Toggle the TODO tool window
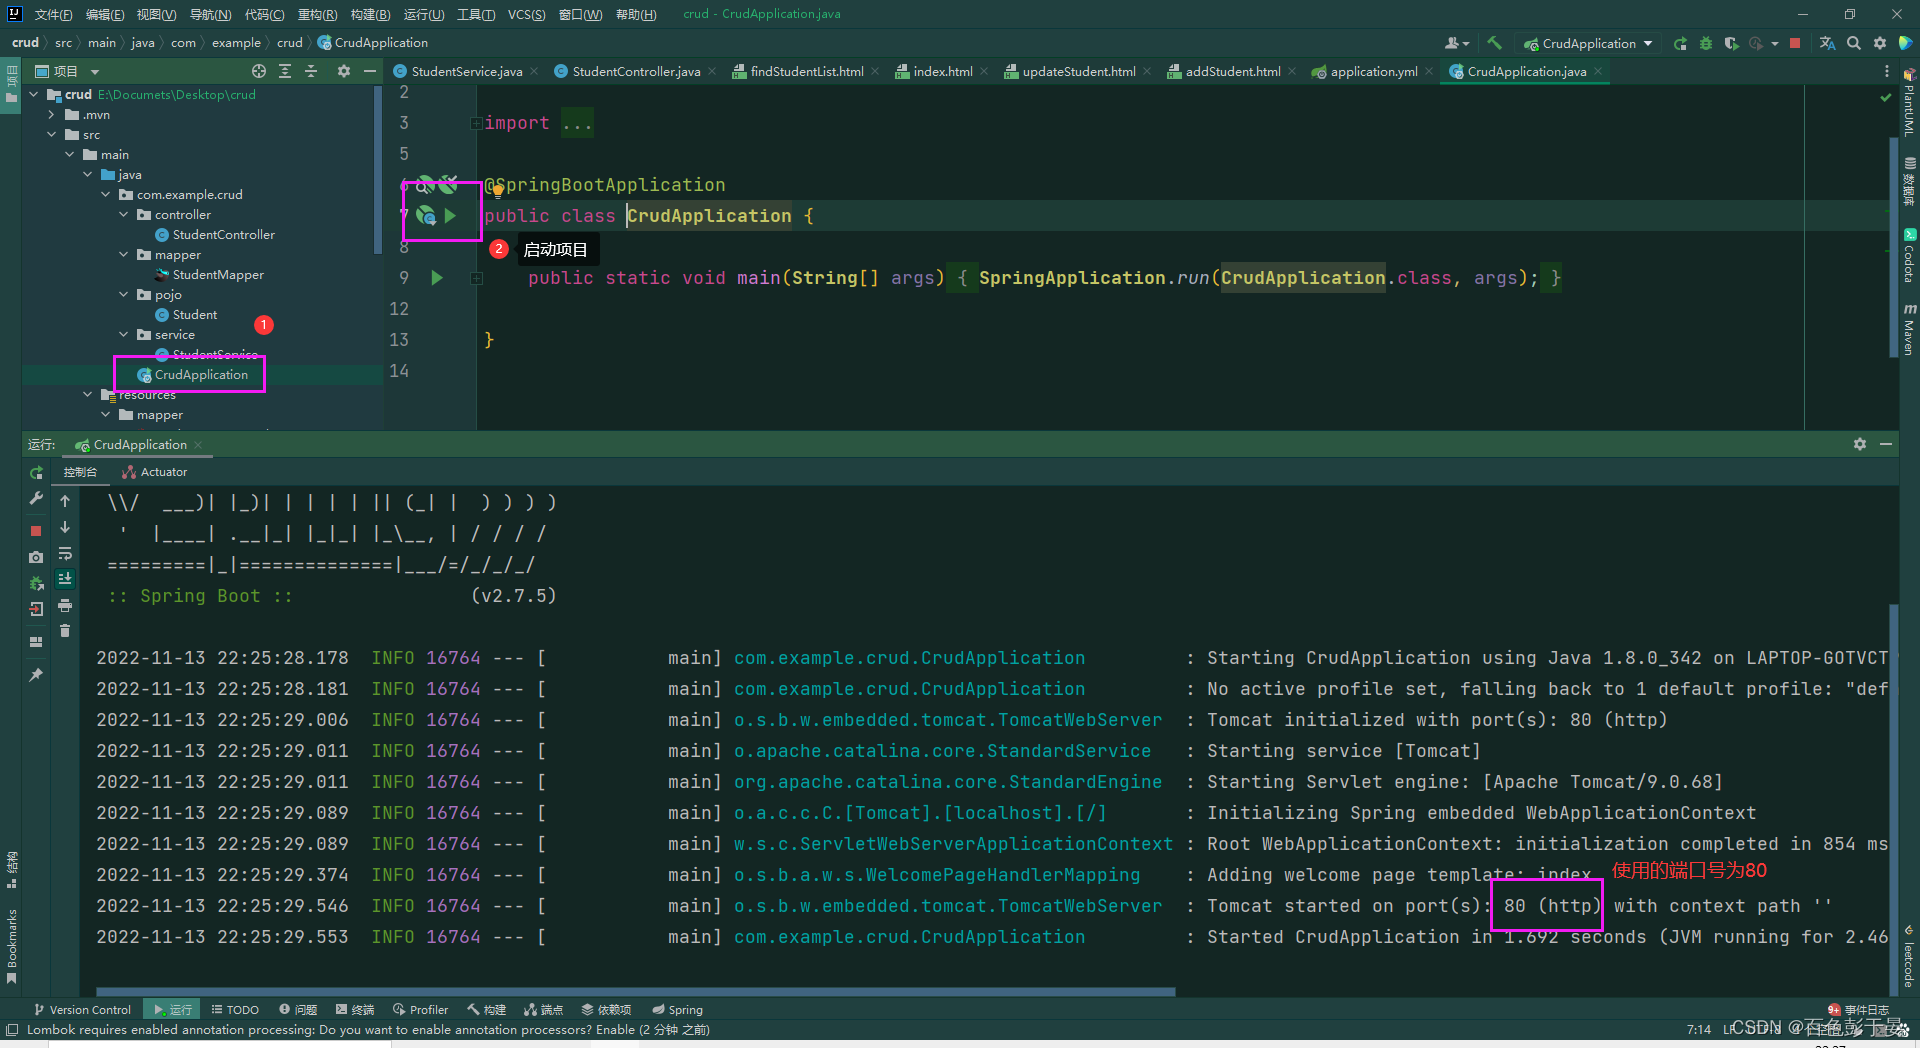 (235, 1010)
